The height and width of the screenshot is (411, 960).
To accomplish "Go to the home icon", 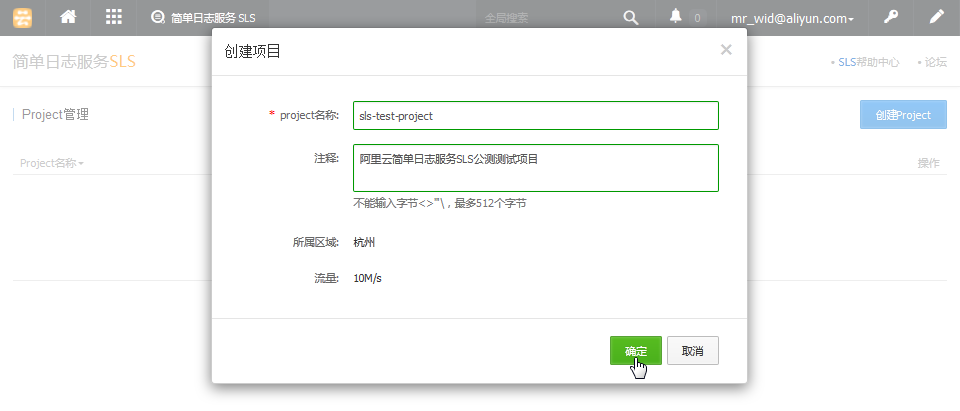I will [x=68, y=17].
